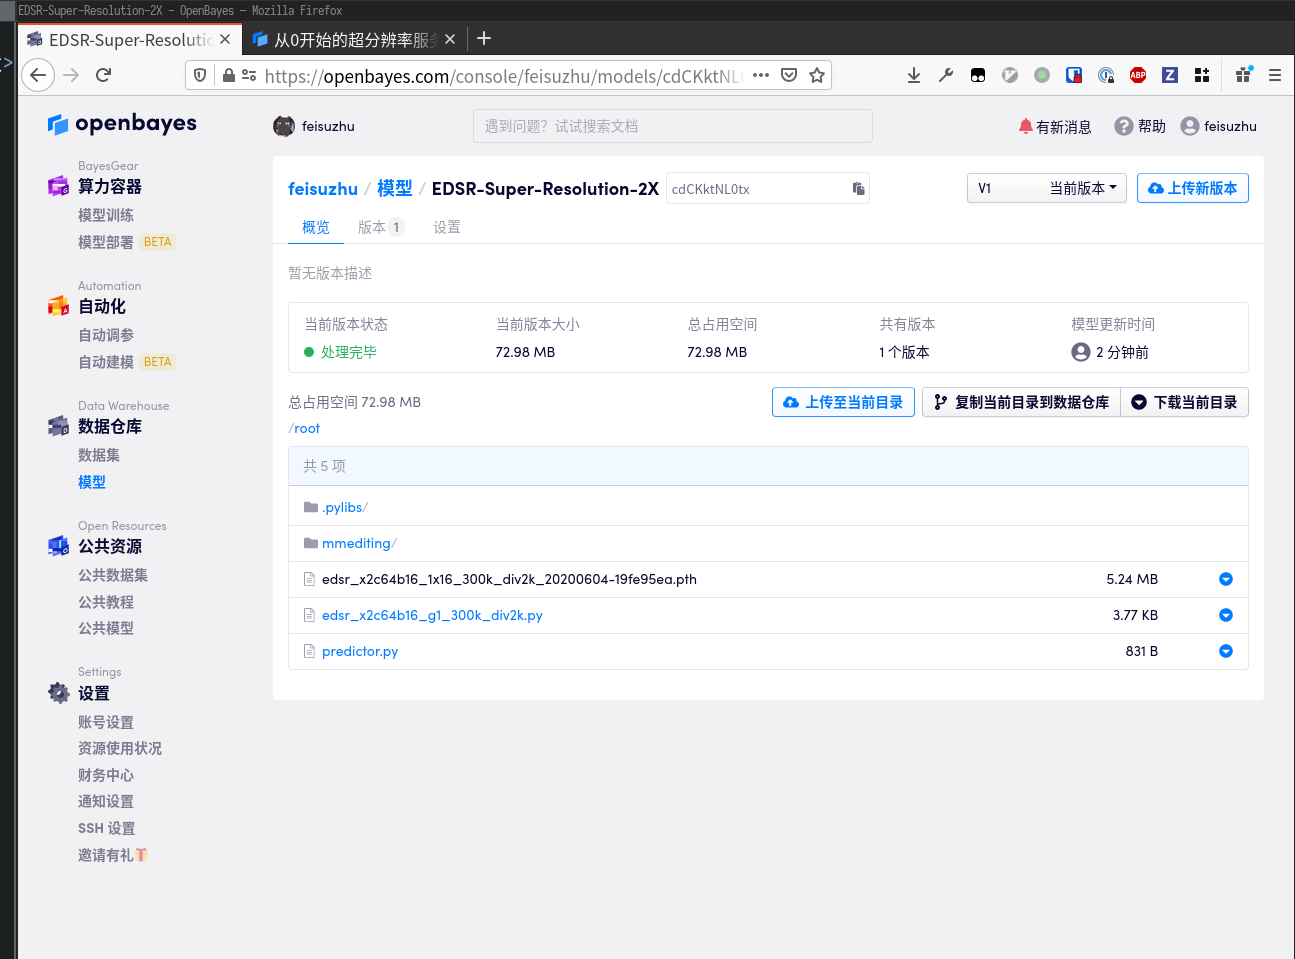Open the mmediting folder

pos(356,543)
